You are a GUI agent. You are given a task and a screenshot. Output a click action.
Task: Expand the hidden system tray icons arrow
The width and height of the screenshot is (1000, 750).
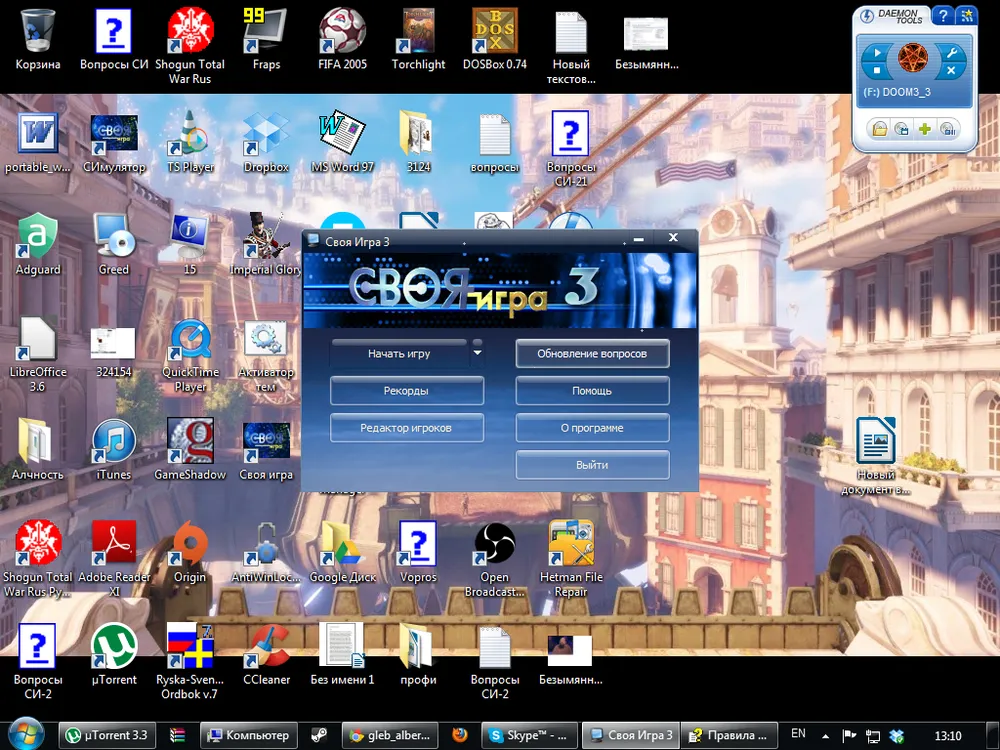(825, 736)
